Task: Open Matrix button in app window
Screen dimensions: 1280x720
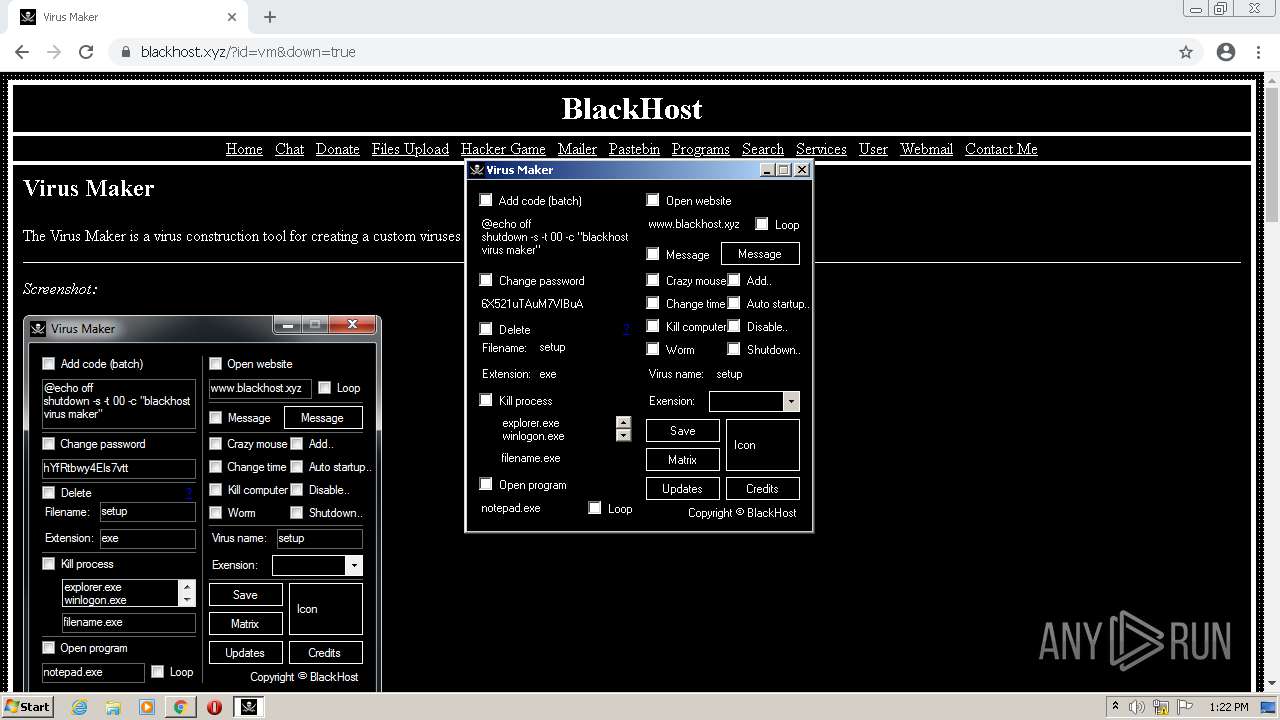Action: [682, 460]
